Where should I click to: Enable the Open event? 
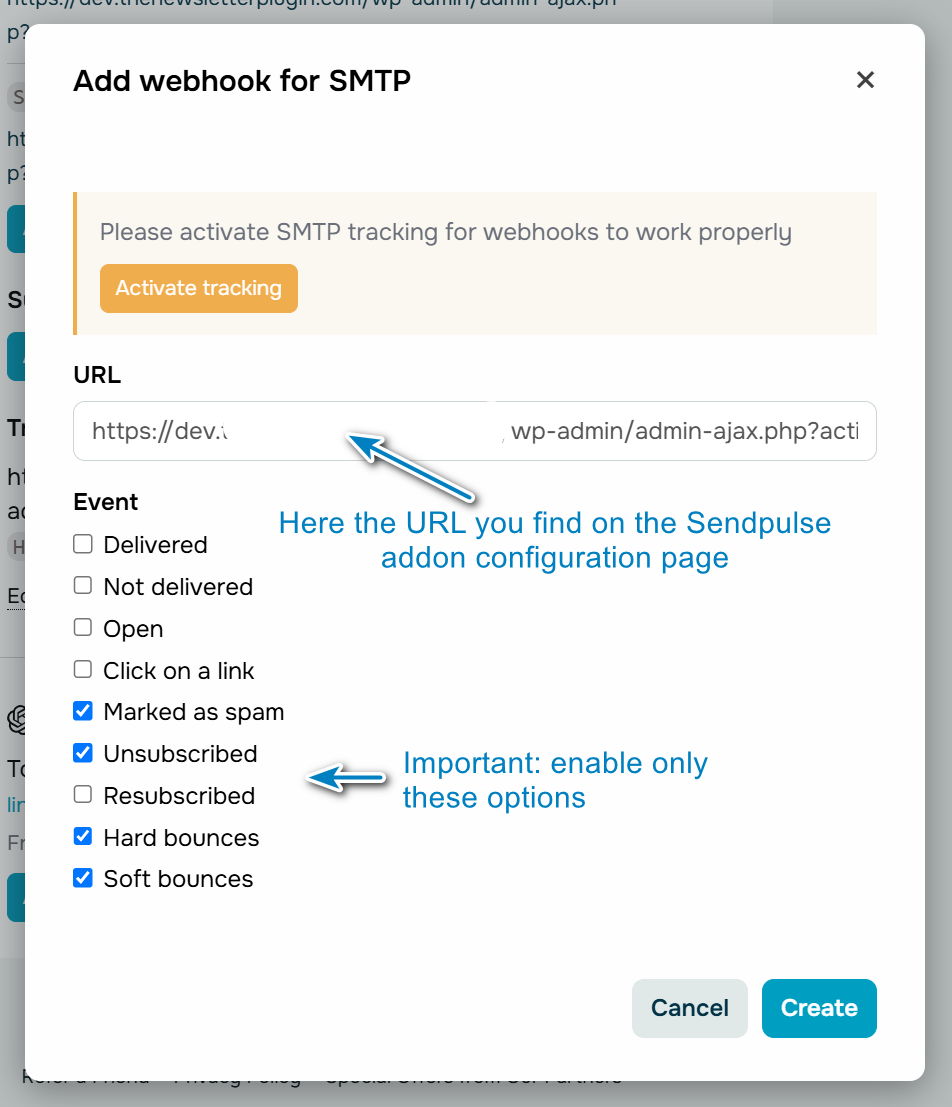(x=82, y=628)
